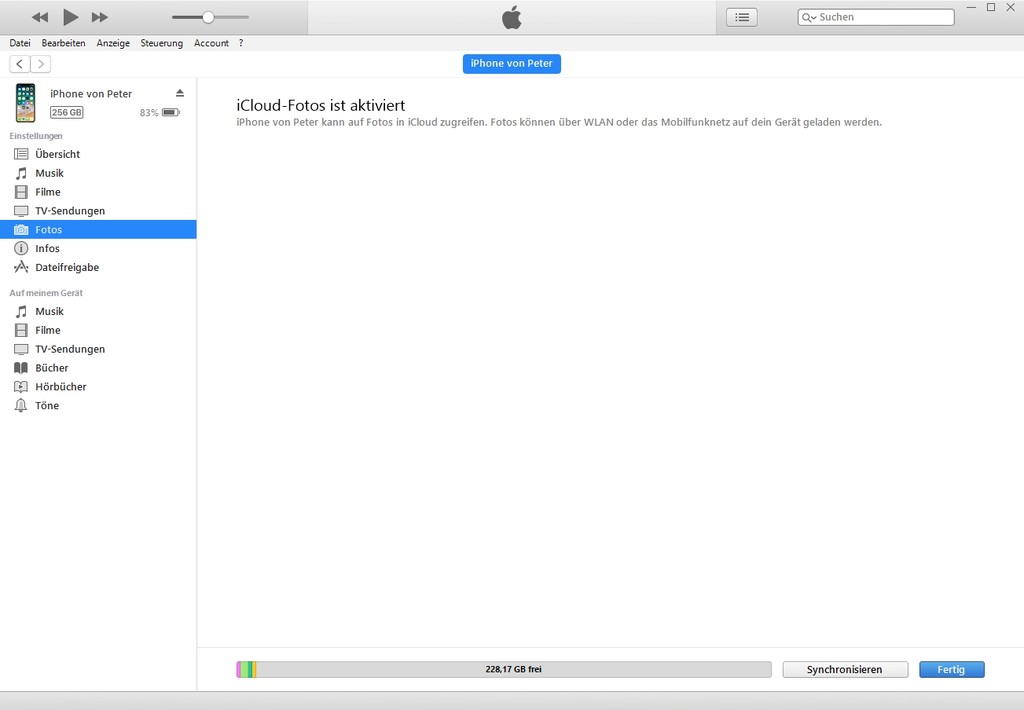This screenshot has width=1024, height=710.
Task: Click the Filme icon under Einstellungen
Action: (x=22, y=192)
